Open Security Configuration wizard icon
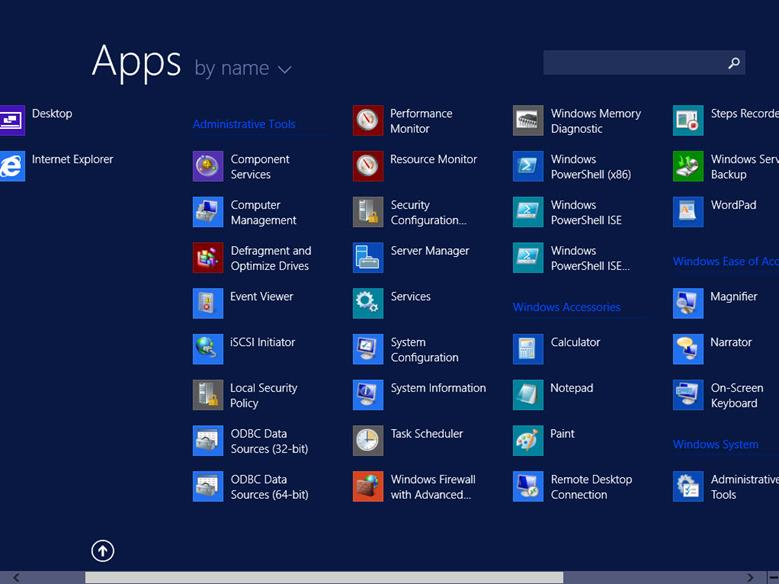Screen dimensions: 779x584 click(368, 212)
